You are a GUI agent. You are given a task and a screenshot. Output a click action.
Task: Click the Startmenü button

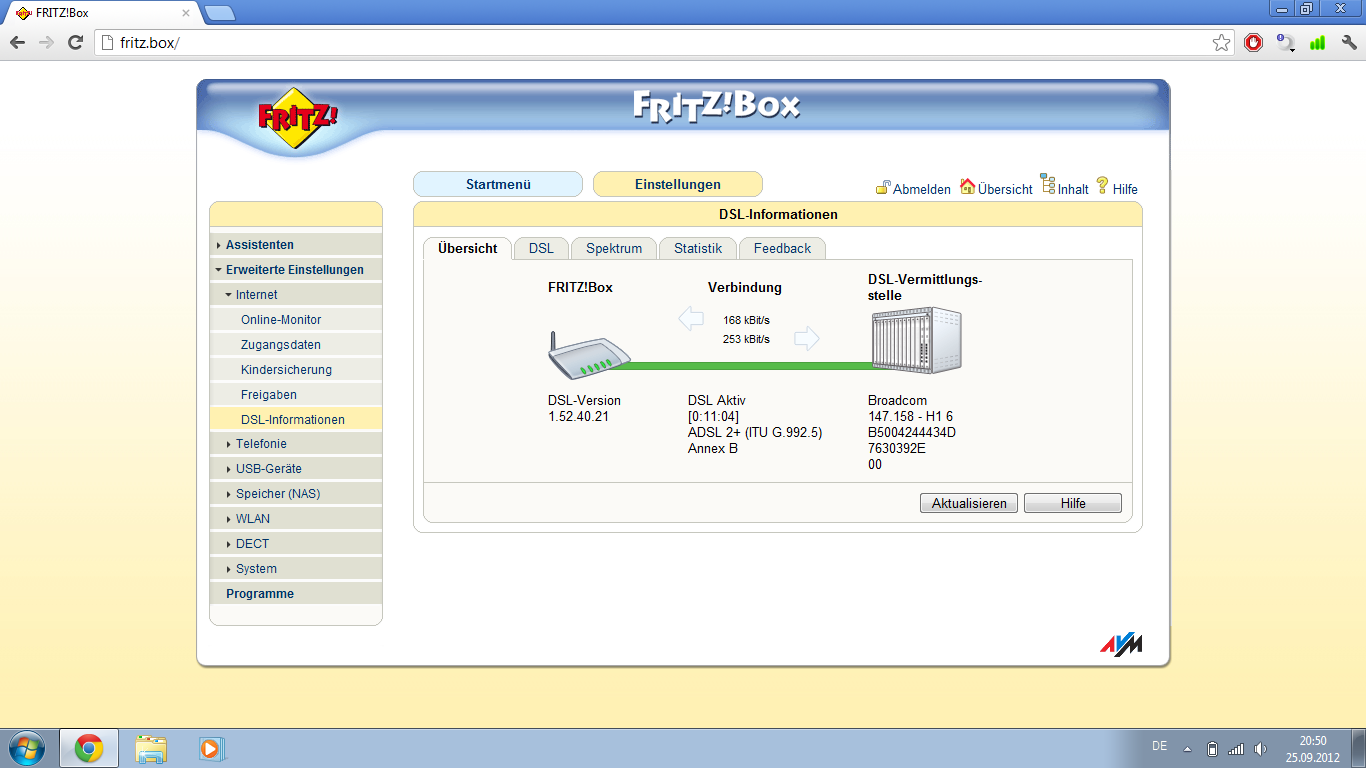(x=498, y=184)
